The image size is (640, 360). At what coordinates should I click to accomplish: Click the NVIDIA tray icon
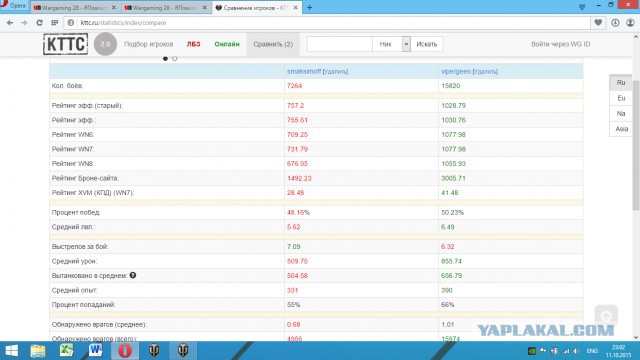pos(531,351)
